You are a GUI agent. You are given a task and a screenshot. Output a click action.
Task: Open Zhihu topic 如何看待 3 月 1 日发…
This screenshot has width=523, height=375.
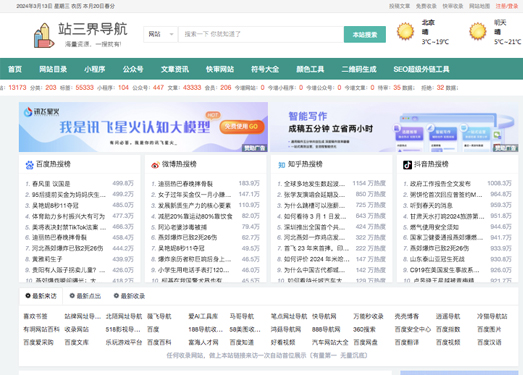pos(315,217)
